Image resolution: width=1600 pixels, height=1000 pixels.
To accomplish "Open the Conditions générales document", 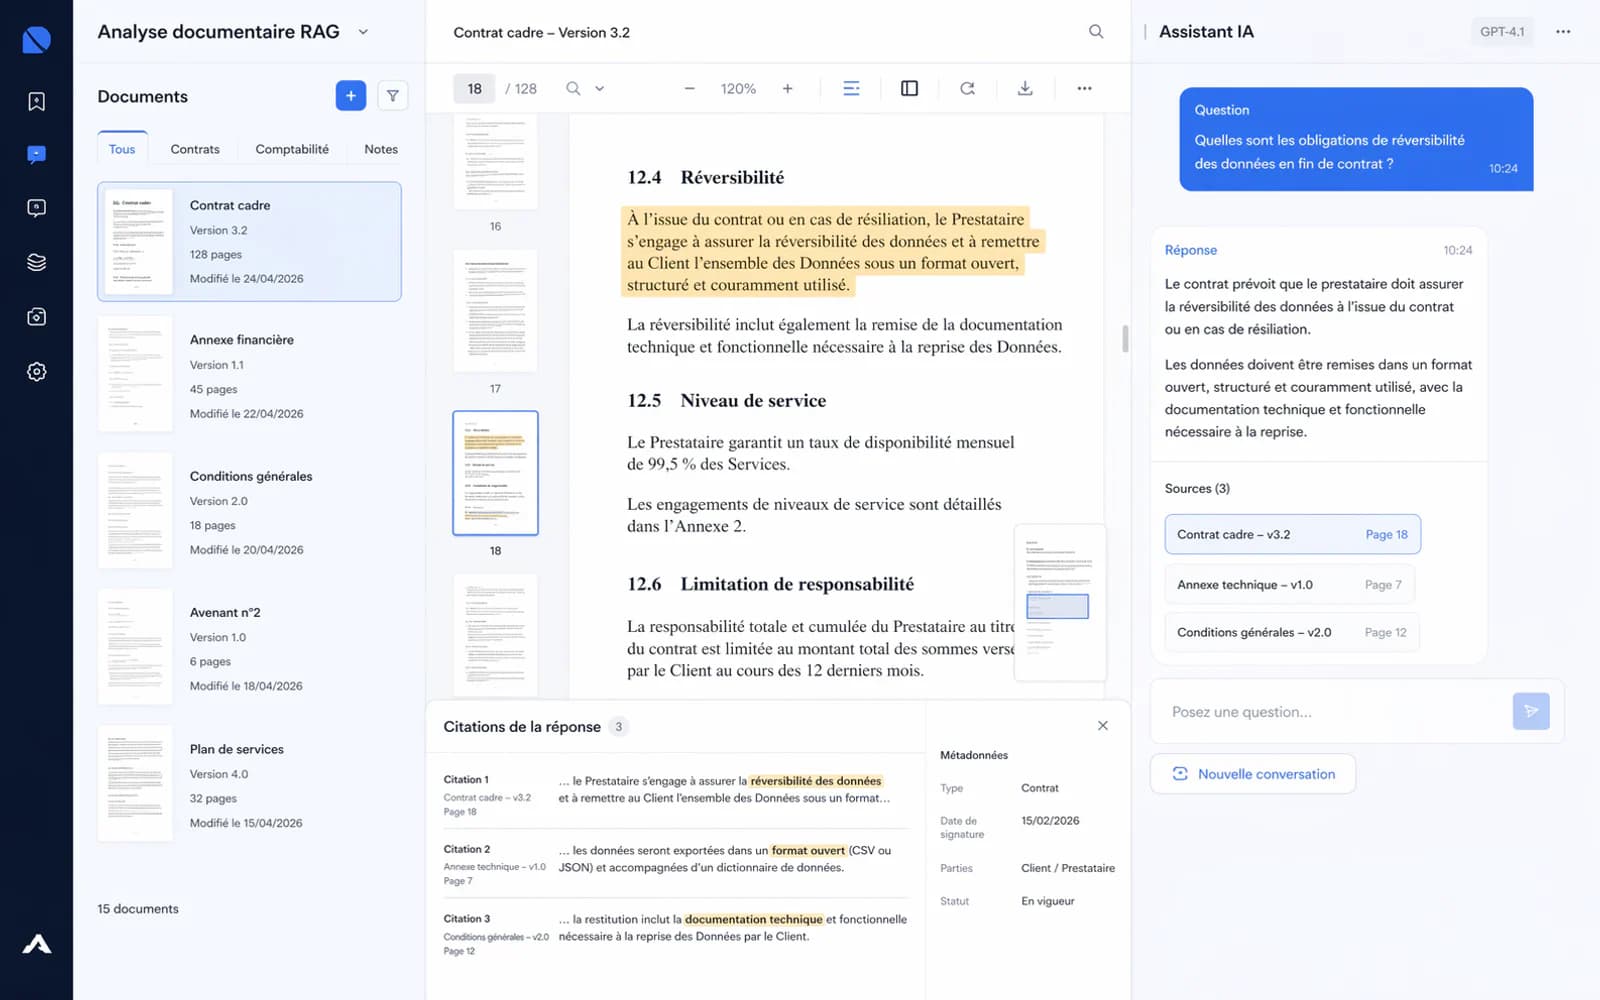I will pos(249,512).
